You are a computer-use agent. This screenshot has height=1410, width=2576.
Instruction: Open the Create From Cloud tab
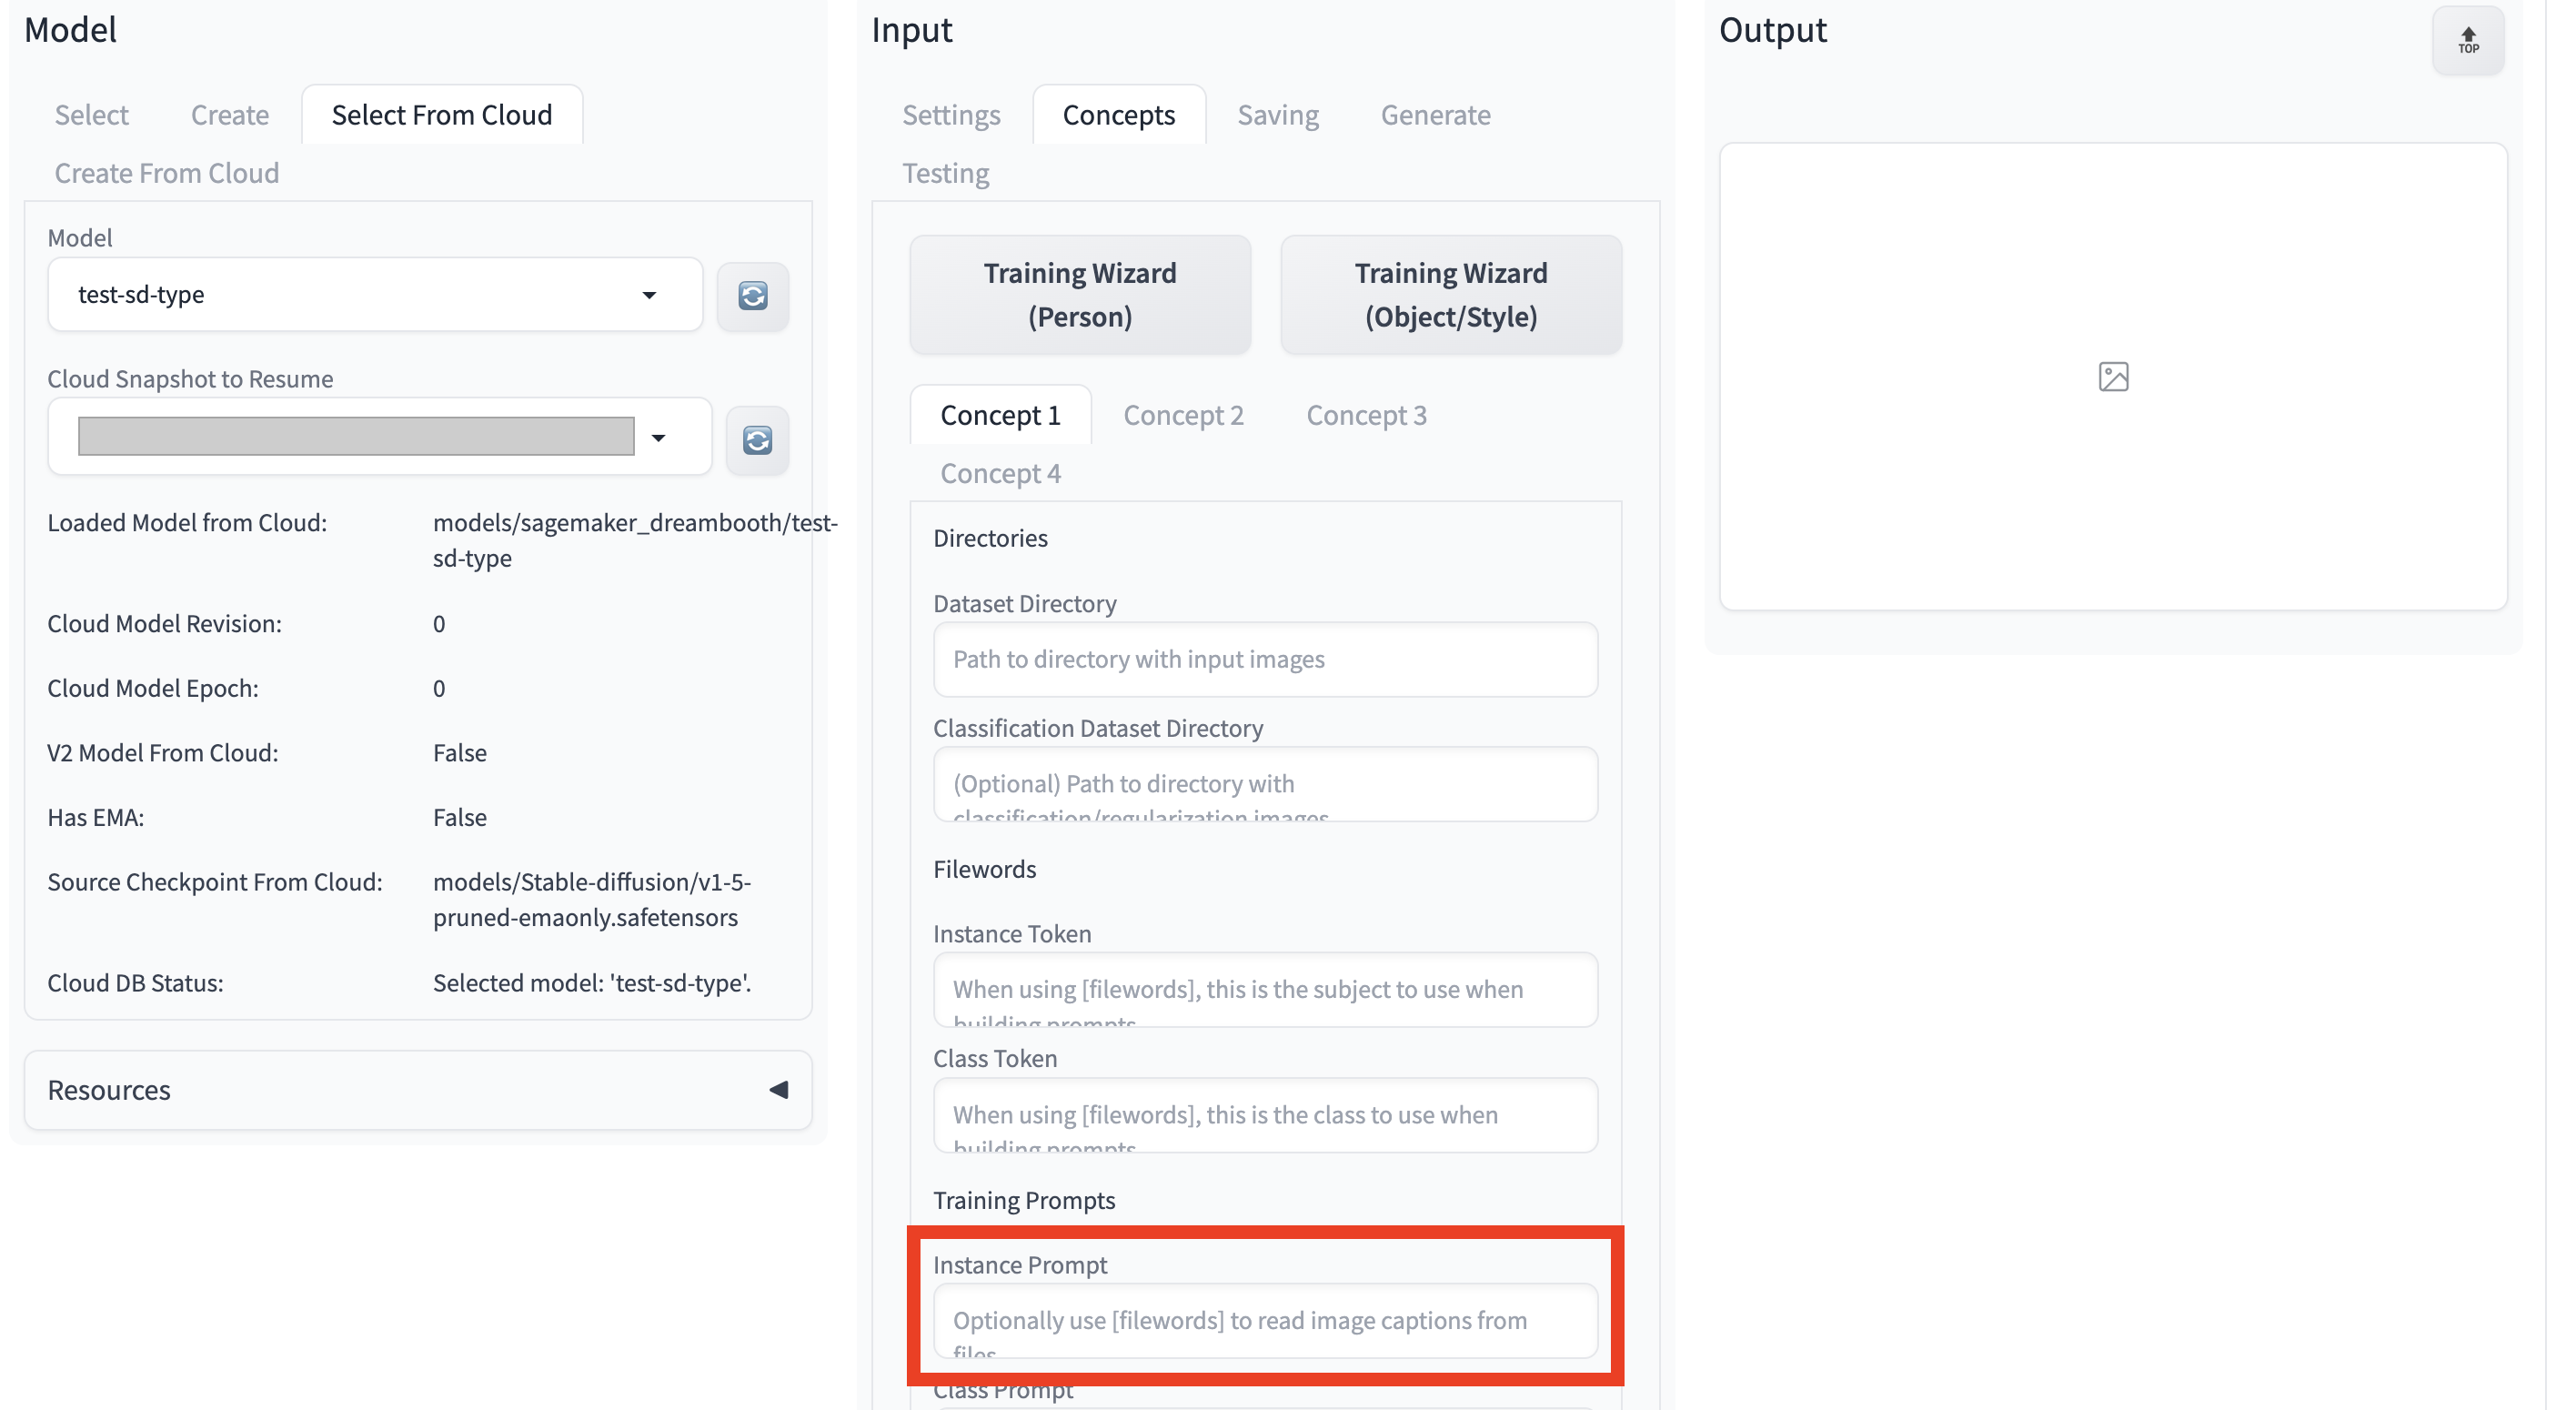[x=166, y=173]
